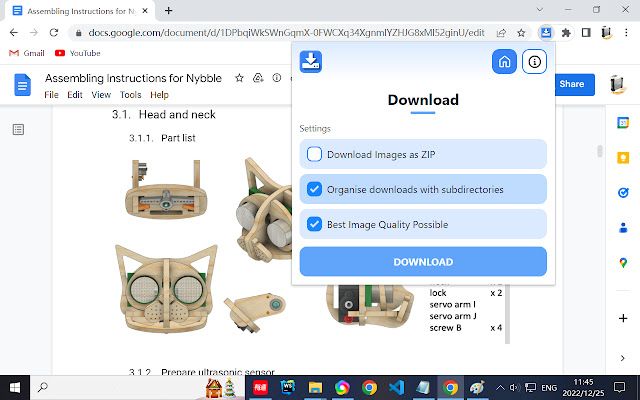Go back to previous page
Image resolution: width=640 pixels, height=400 pixels.
click(x=14, y=33)
